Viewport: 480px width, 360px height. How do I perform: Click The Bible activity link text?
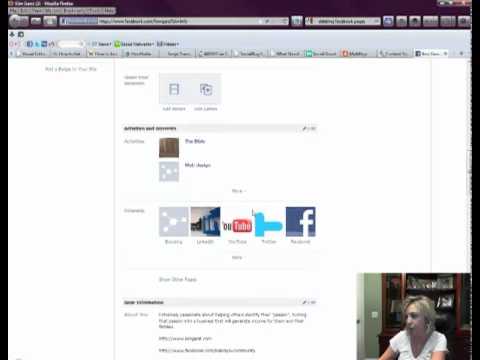pos(195,141)
